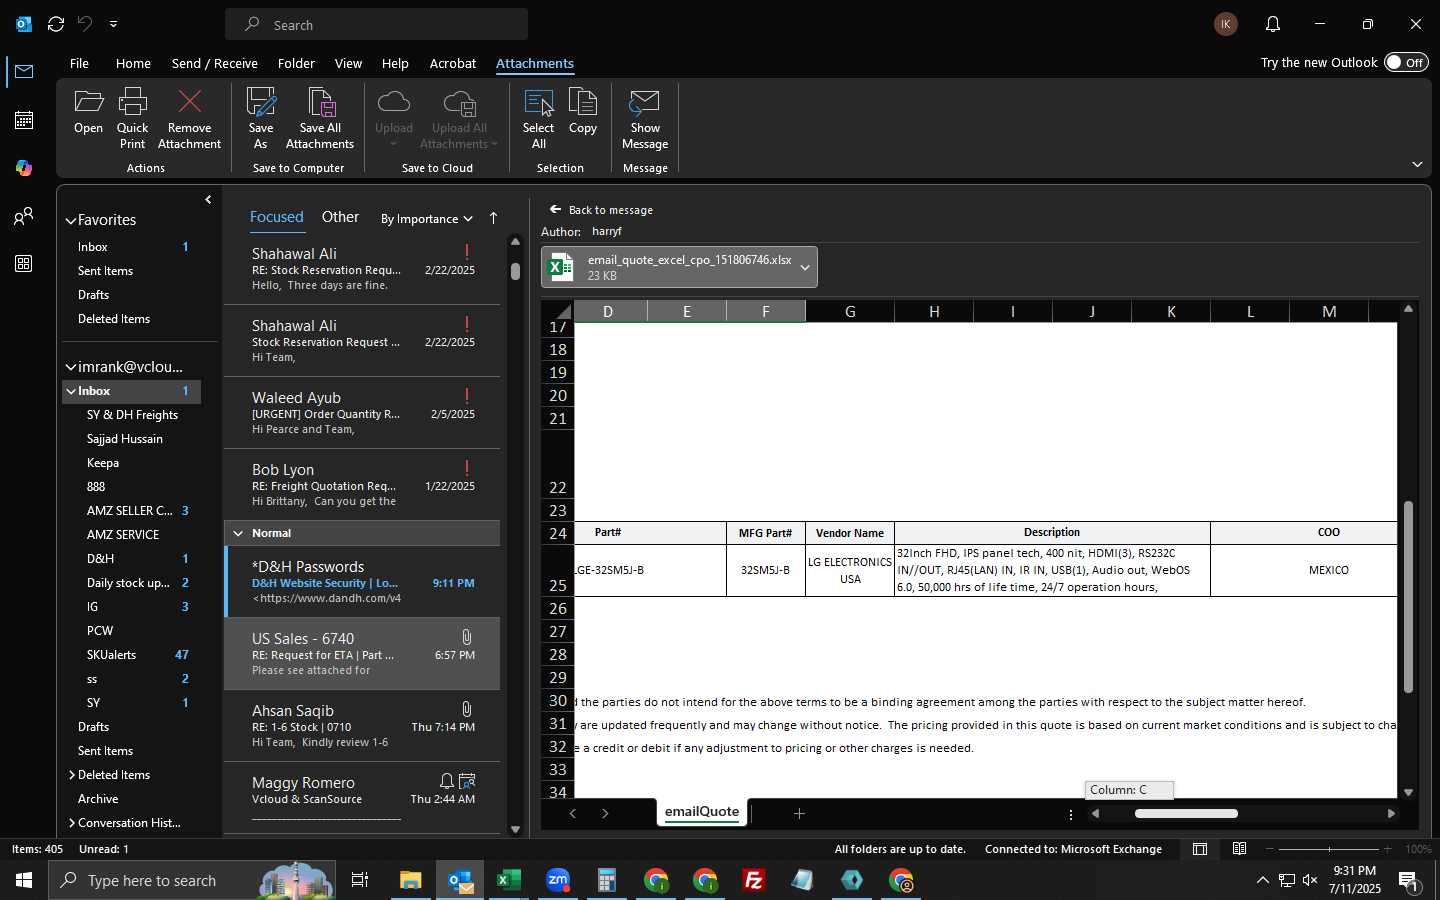The image size is (1440, 900).
Task: Go to previous sheet tab arrow
Action: (x=573, y=814)
